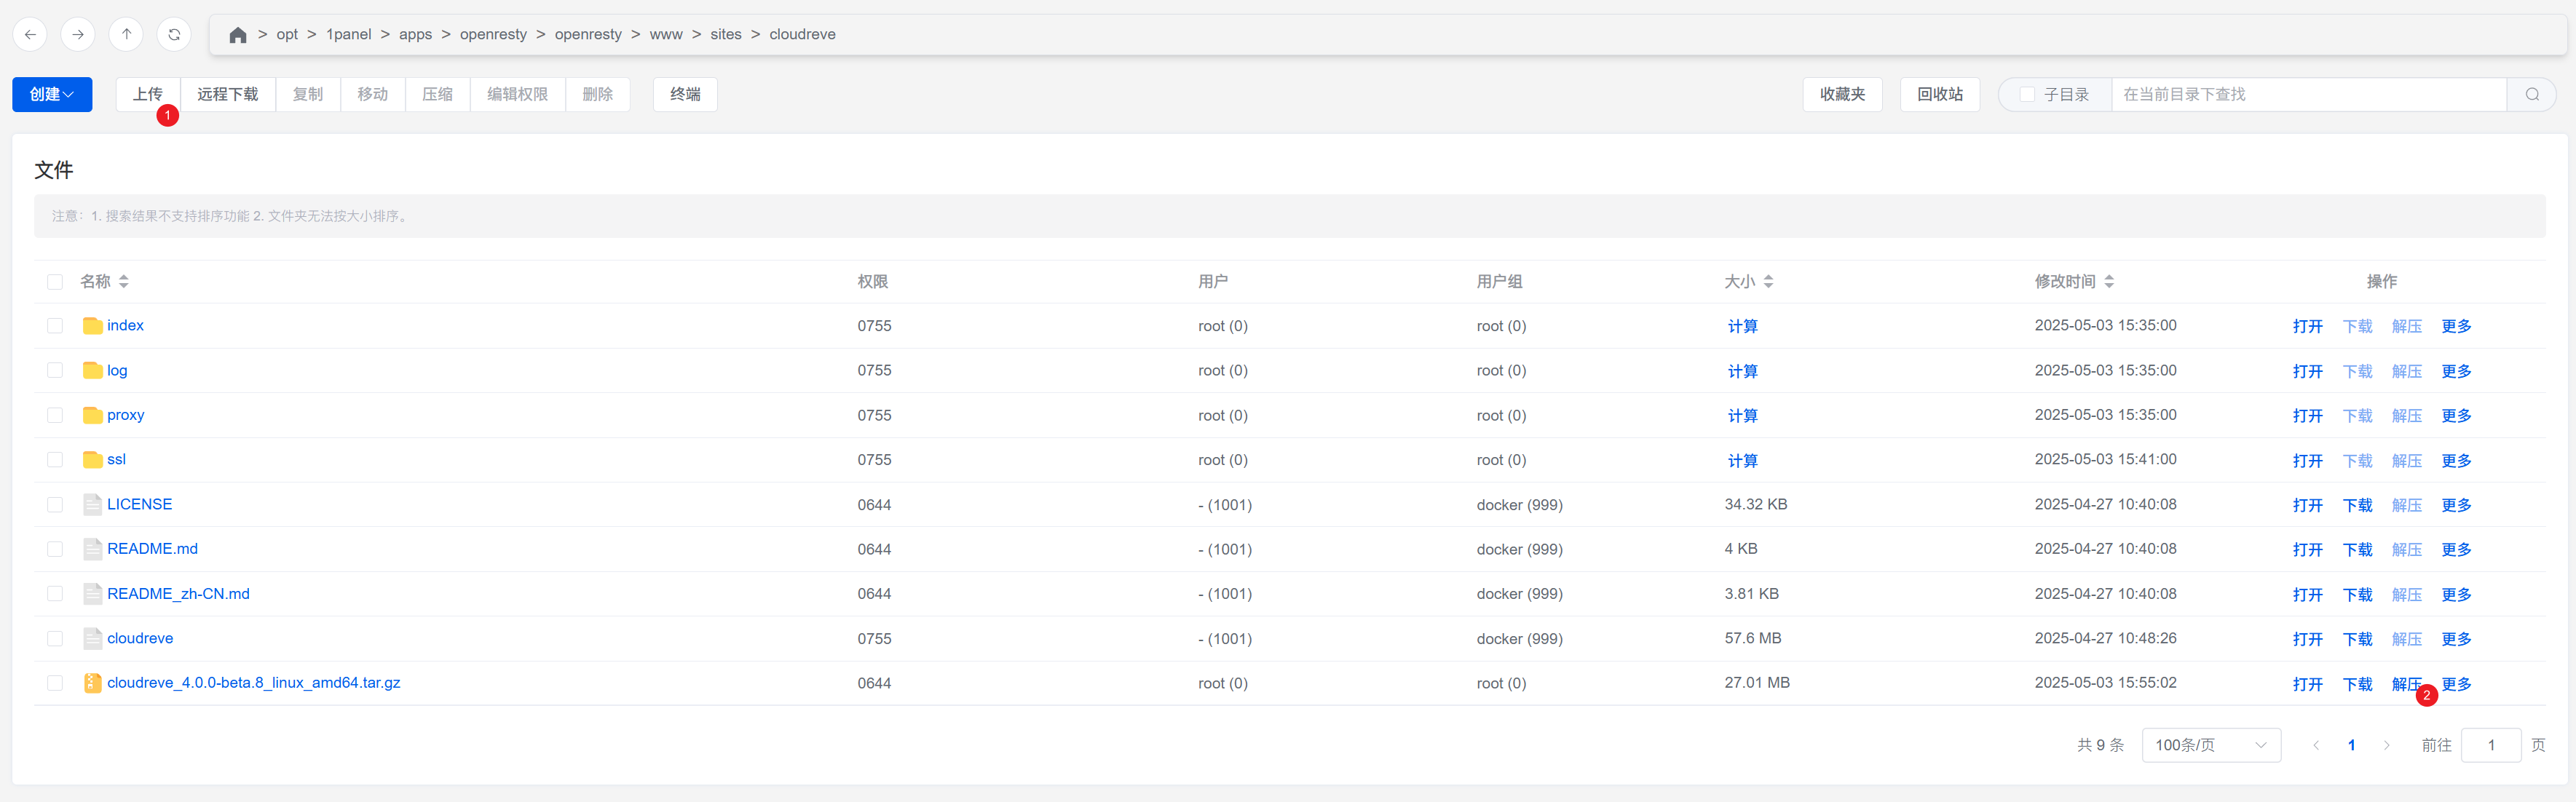This screenshot has width=2576, height=802.
Task: Sort by 名称 column arrows
Action: pyautogui.click(x=123, y=282)
